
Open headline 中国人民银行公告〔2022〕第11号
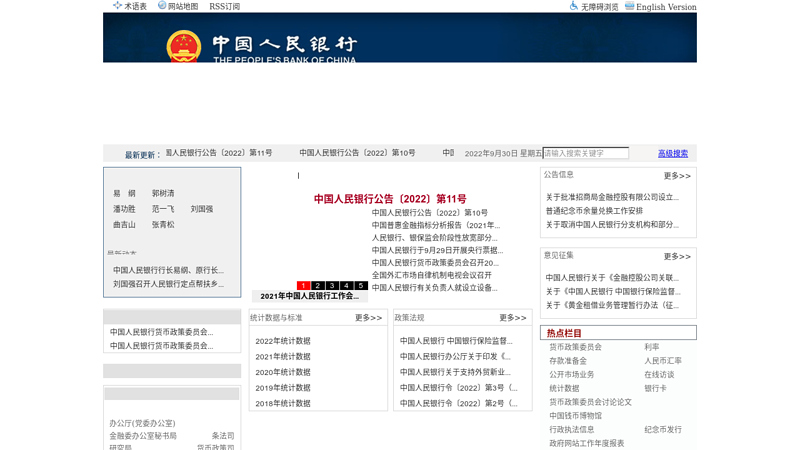(x=390, y=199)
